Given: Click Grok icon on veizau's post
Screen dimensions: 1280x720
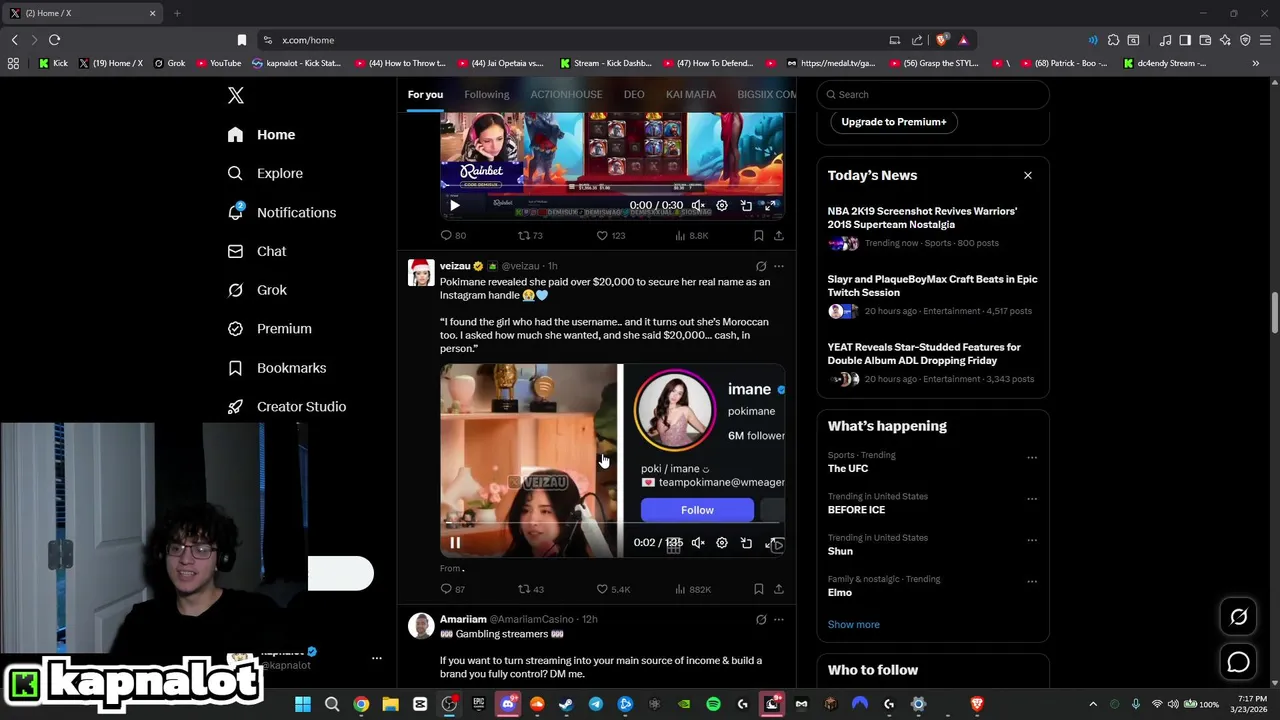Looking at the screenshot, I should click(x=761, y=266).
